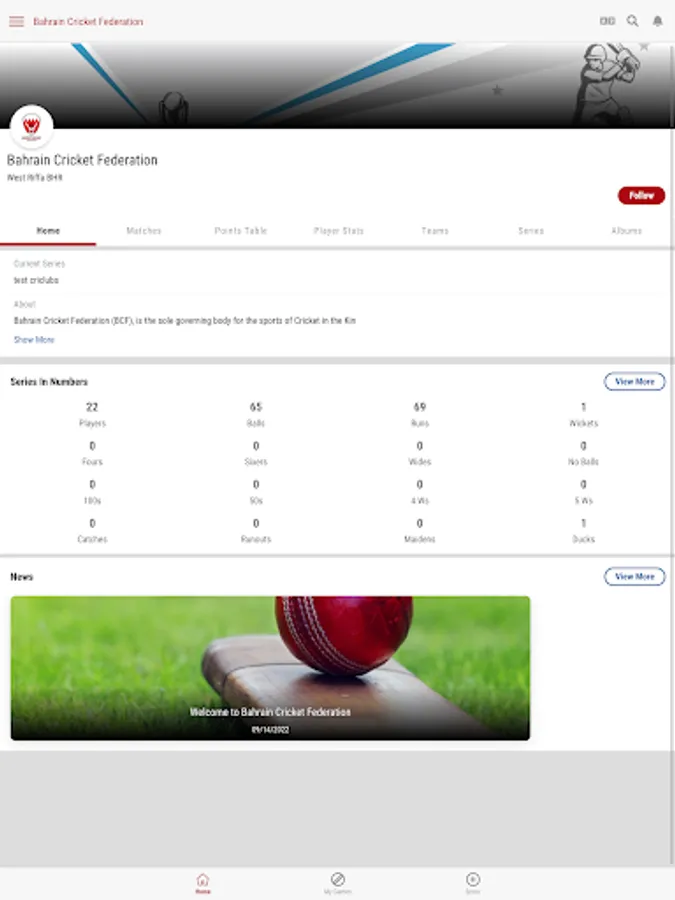The image size is (675, 900).
Task: Open the Series tab
Action: pos(530,231)
